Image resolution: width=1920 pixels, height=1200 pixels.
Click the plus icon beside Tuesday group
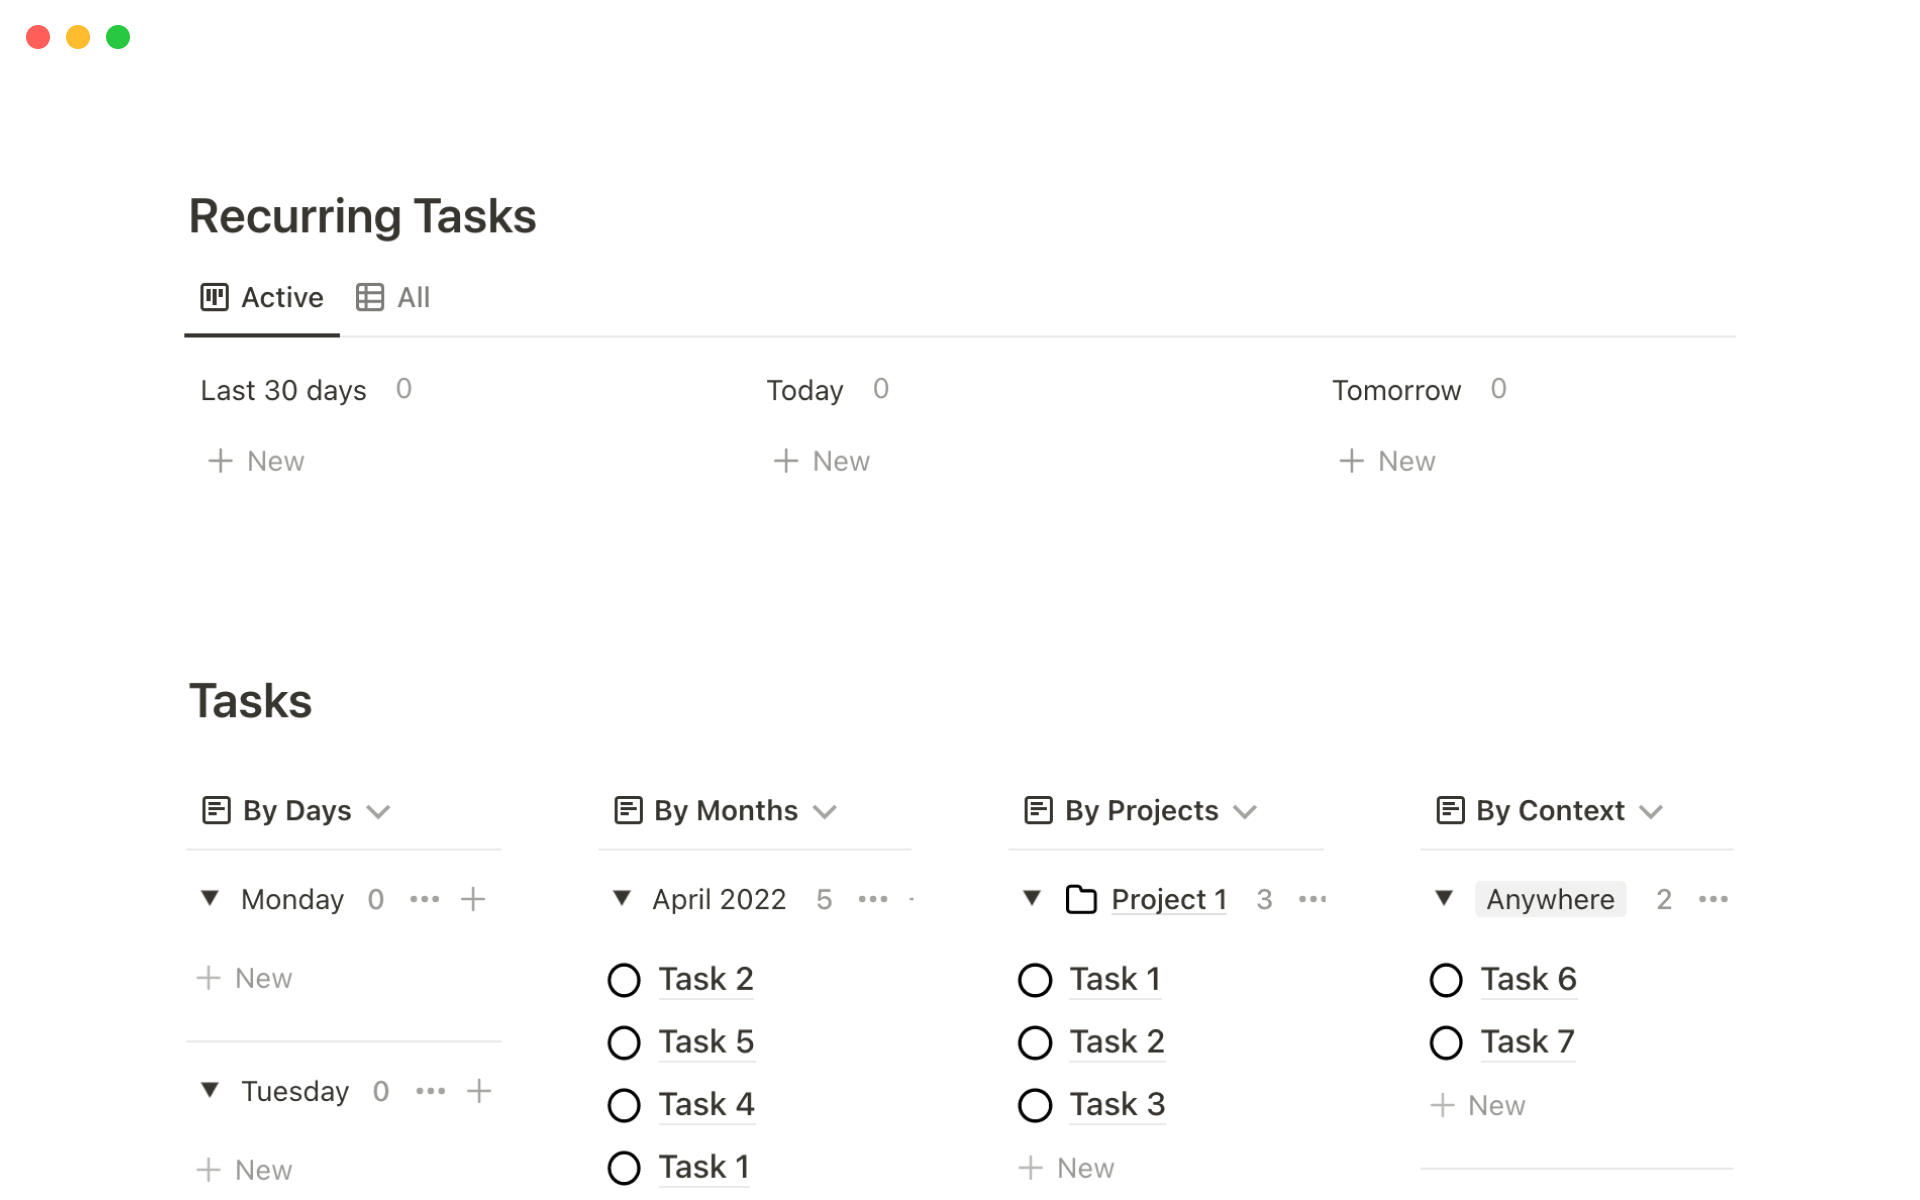coord(479,1091)
